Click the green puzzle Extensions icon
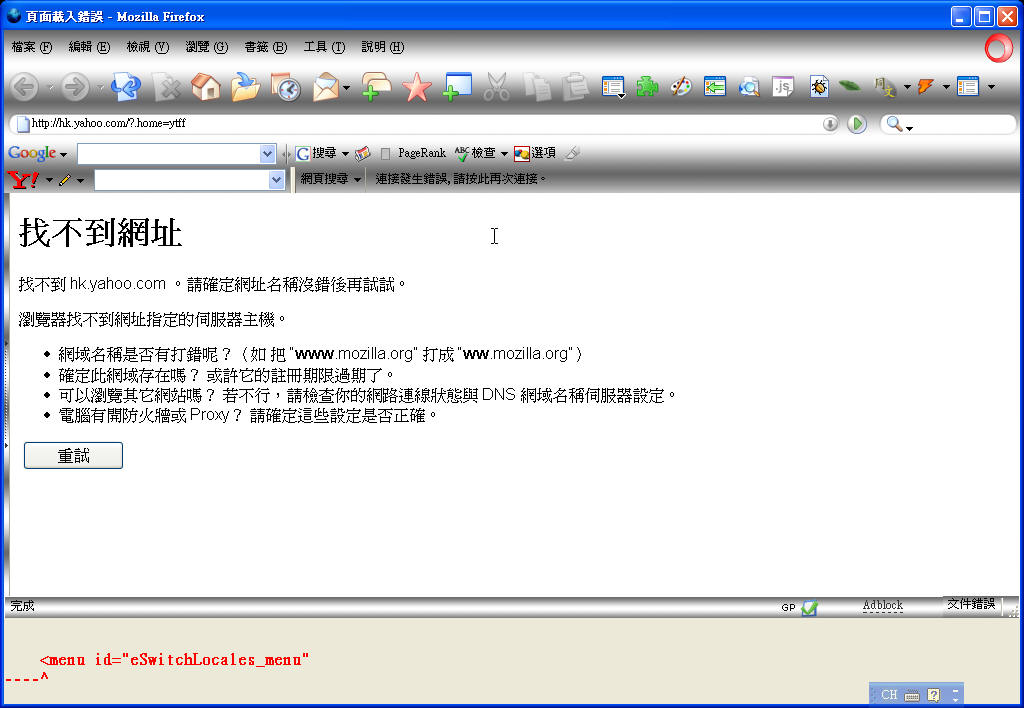Viewport: 1024px width, 708px height. point(647,86)
